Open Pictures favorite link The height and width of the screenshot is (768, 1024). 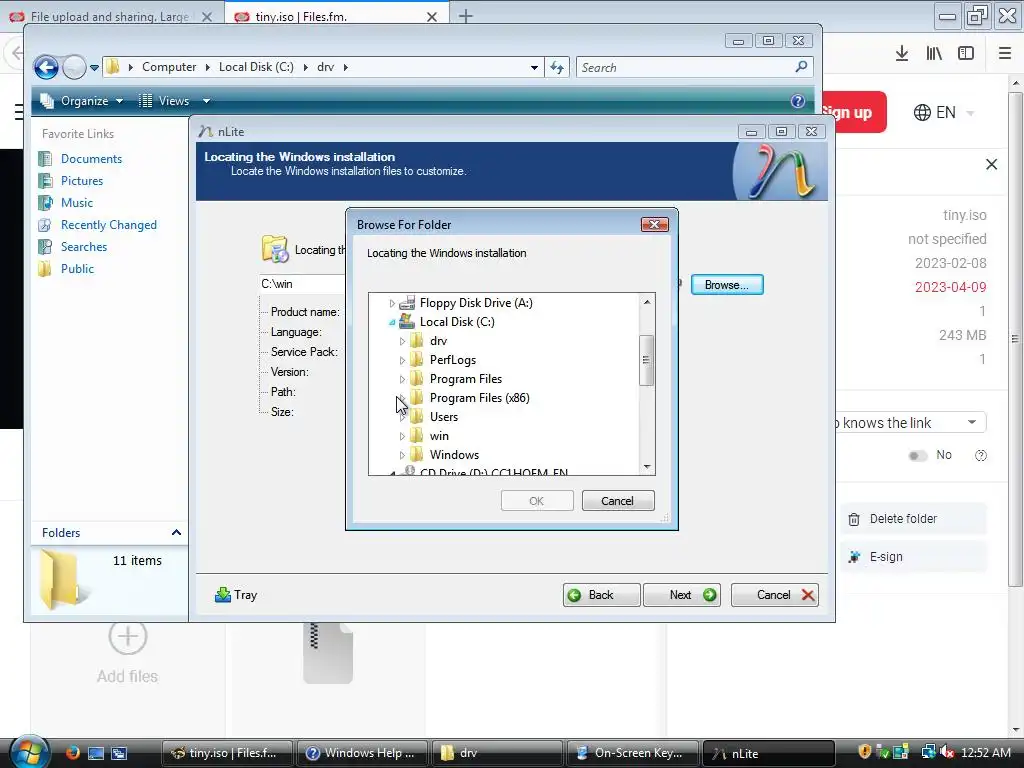point(82,181)
